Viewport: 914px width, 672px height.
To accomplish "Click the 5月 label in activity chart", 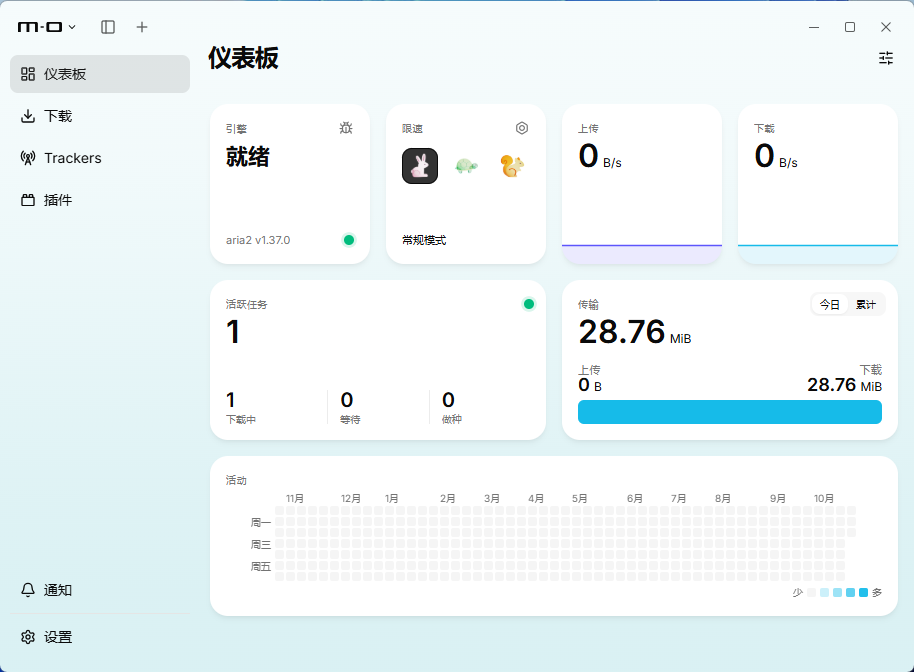I will tap(579, 498).
